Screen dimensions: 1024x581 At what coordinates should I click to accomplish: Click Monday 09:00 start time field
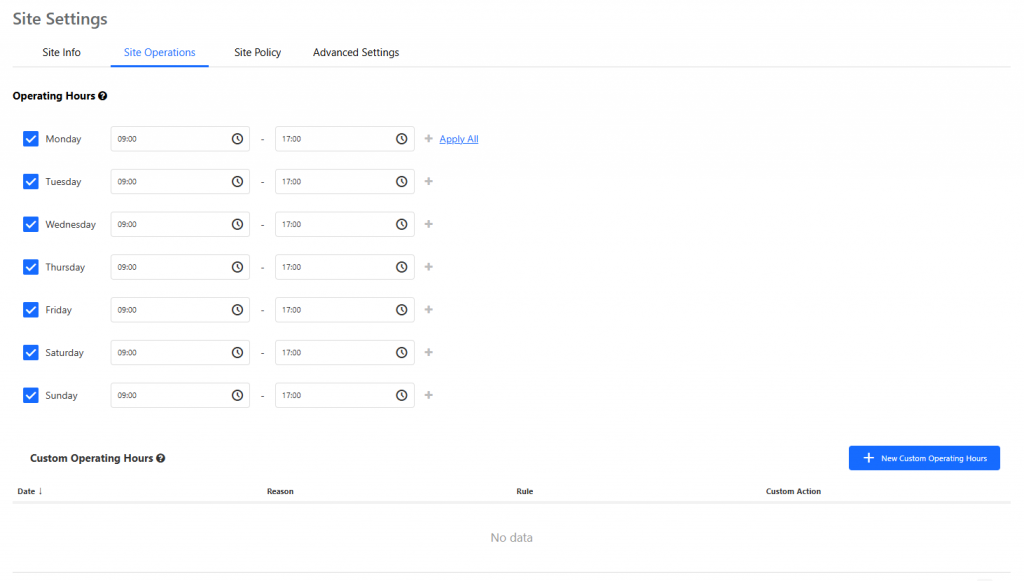point(180,139)
